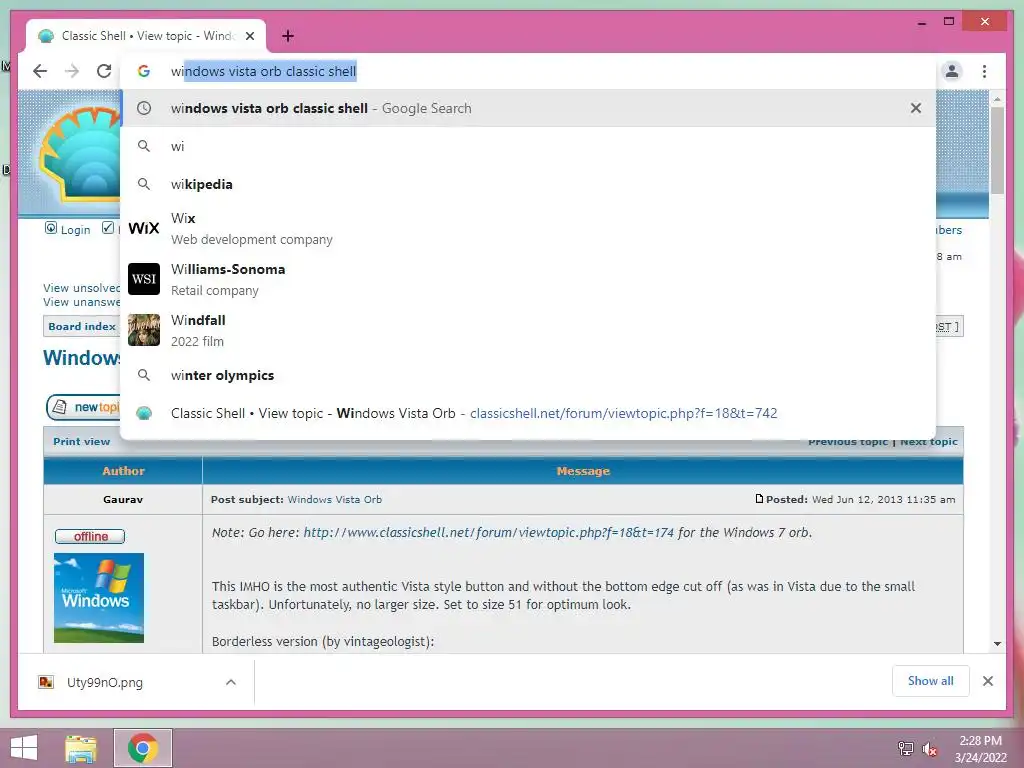Open the Windows Start button
The width and height of the screenshot is (1024, 768).
click(24, 748)
